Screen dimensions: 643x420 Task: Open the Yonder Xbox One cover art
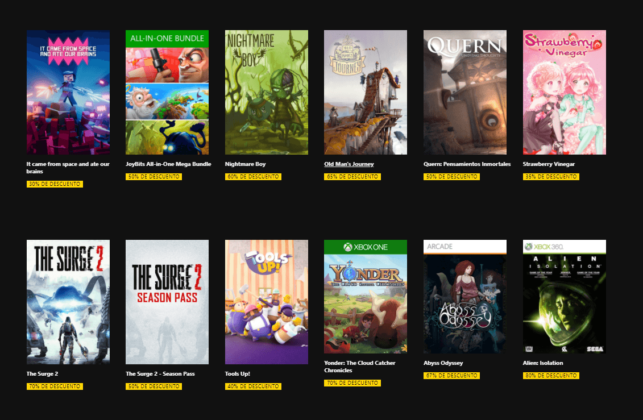(365, 301)
